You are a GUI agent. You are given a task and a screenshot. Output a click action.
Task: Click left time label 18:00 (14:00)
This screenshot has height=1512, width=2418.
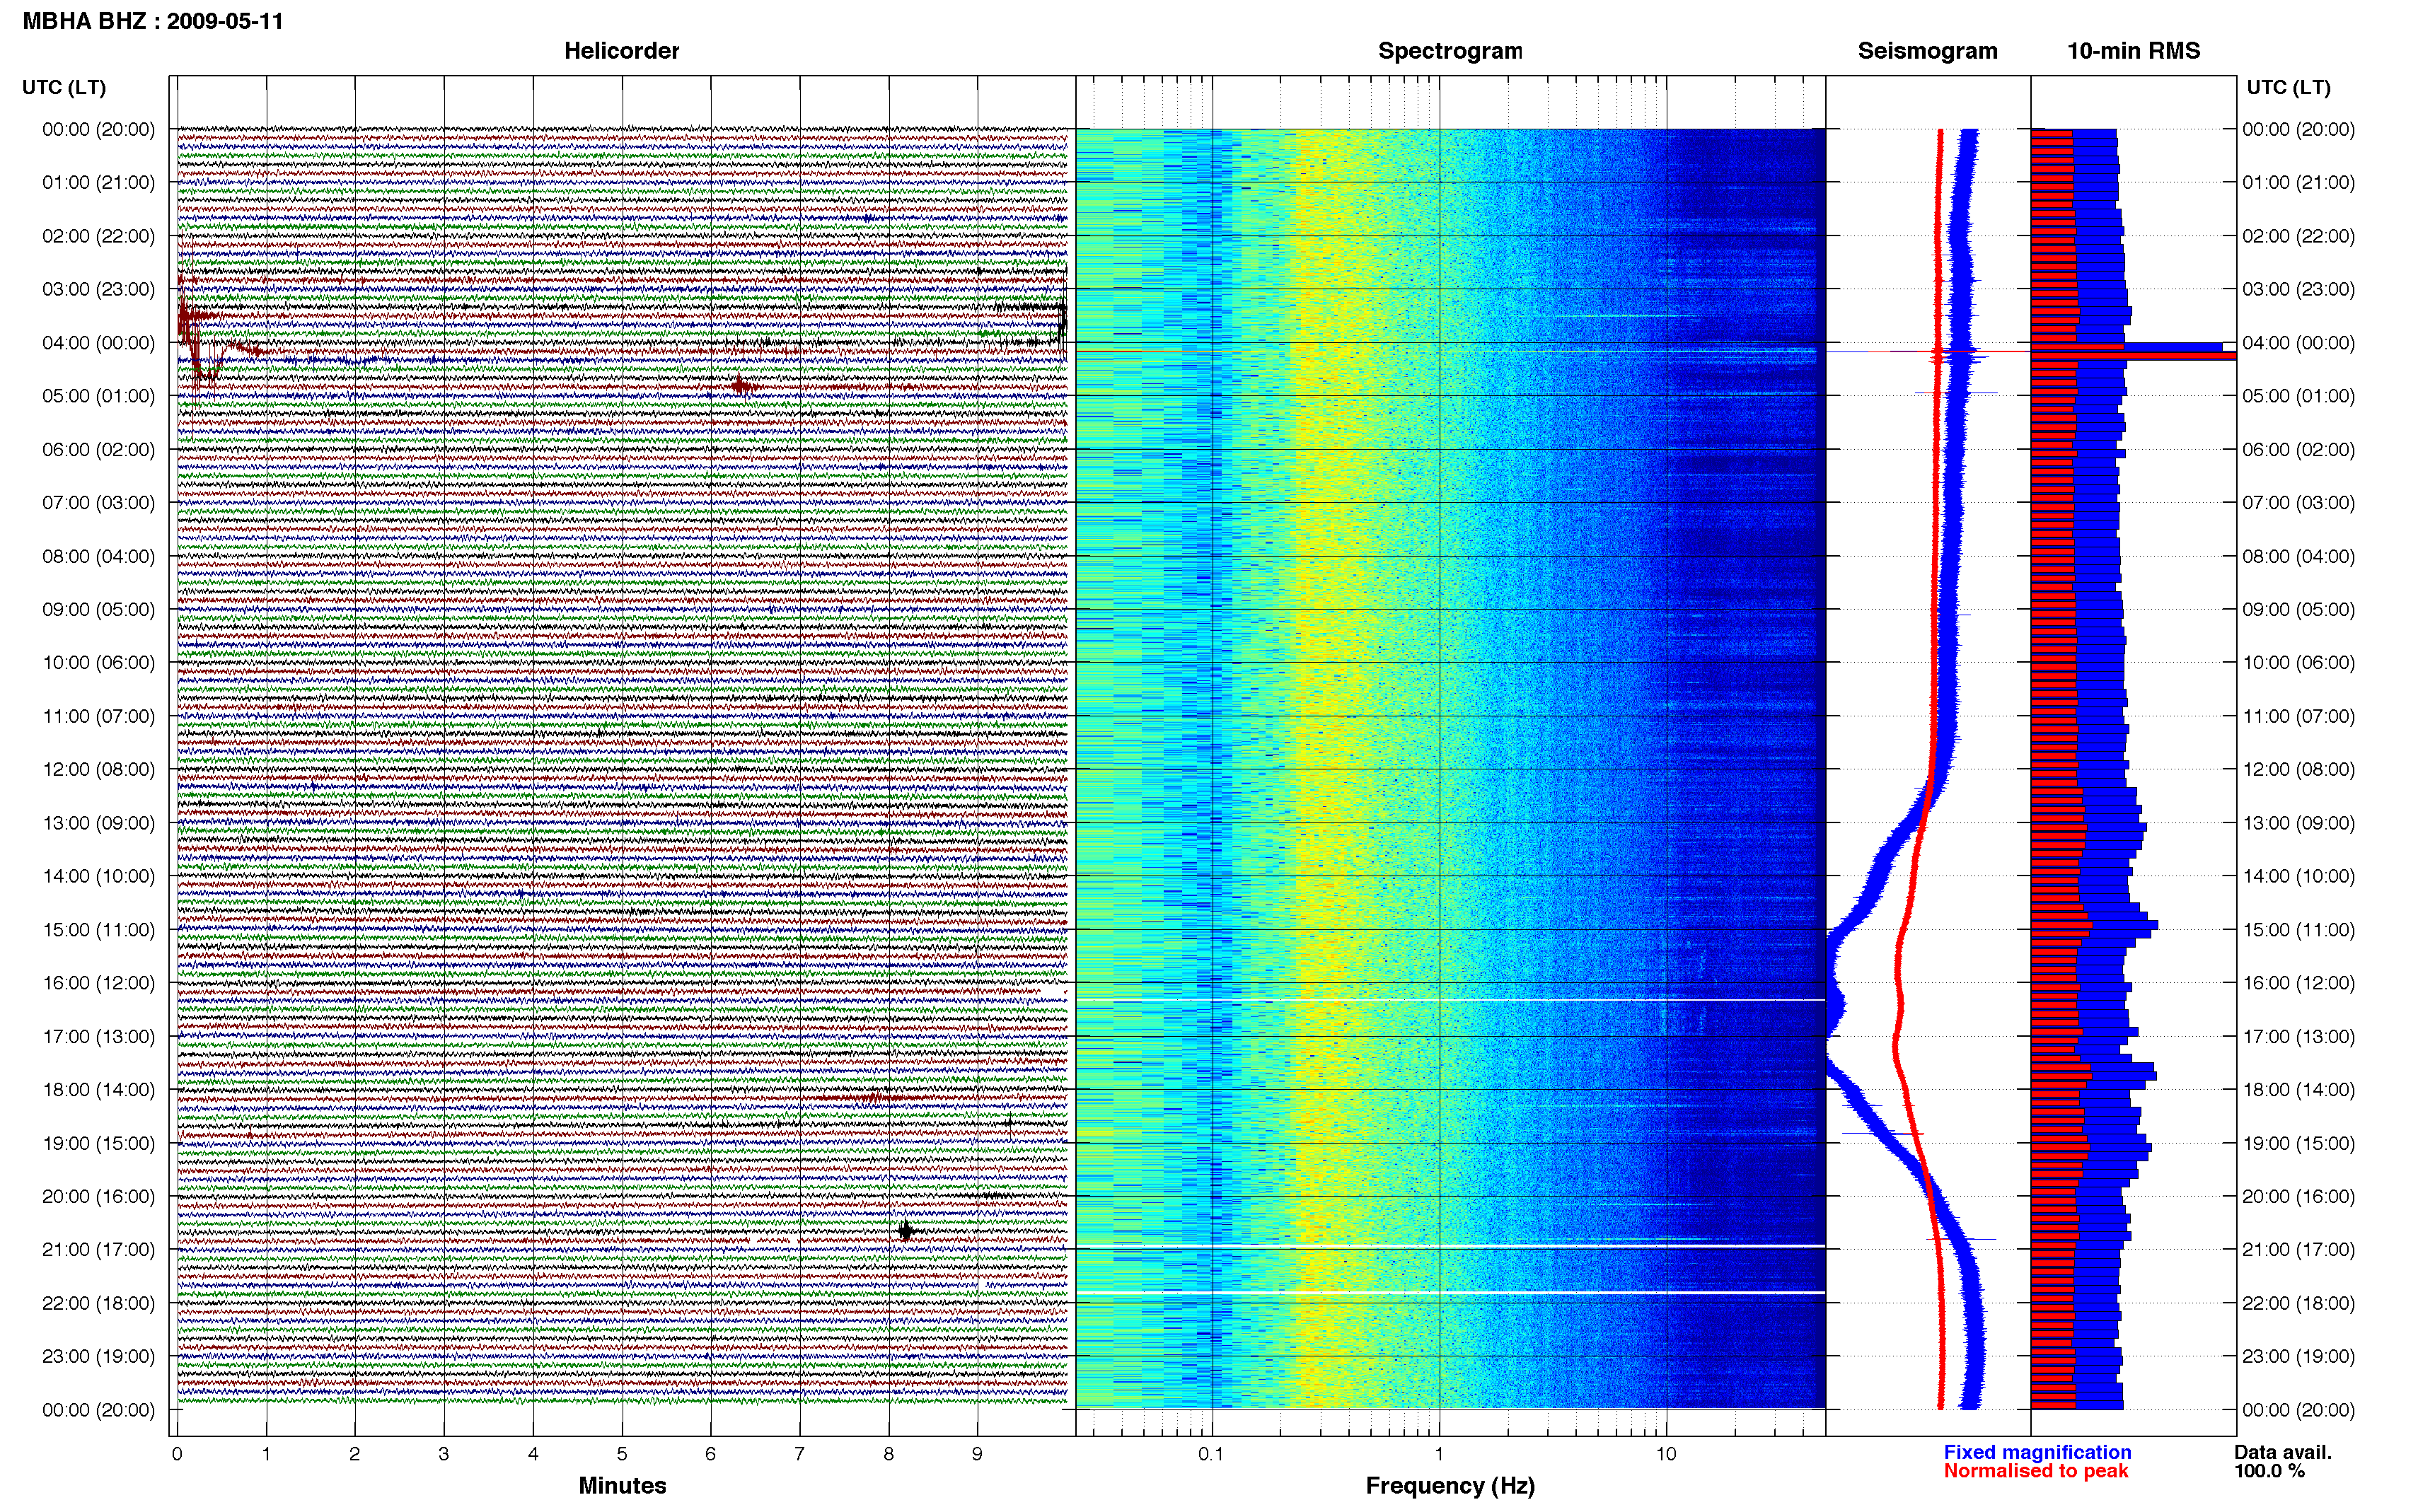99,1090
